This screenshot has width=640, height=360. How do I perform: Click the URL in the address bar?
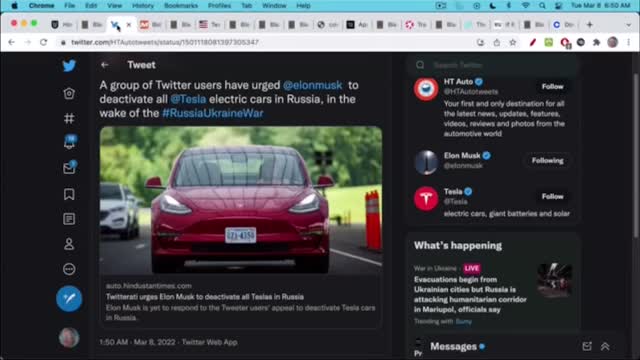point(165,42)
